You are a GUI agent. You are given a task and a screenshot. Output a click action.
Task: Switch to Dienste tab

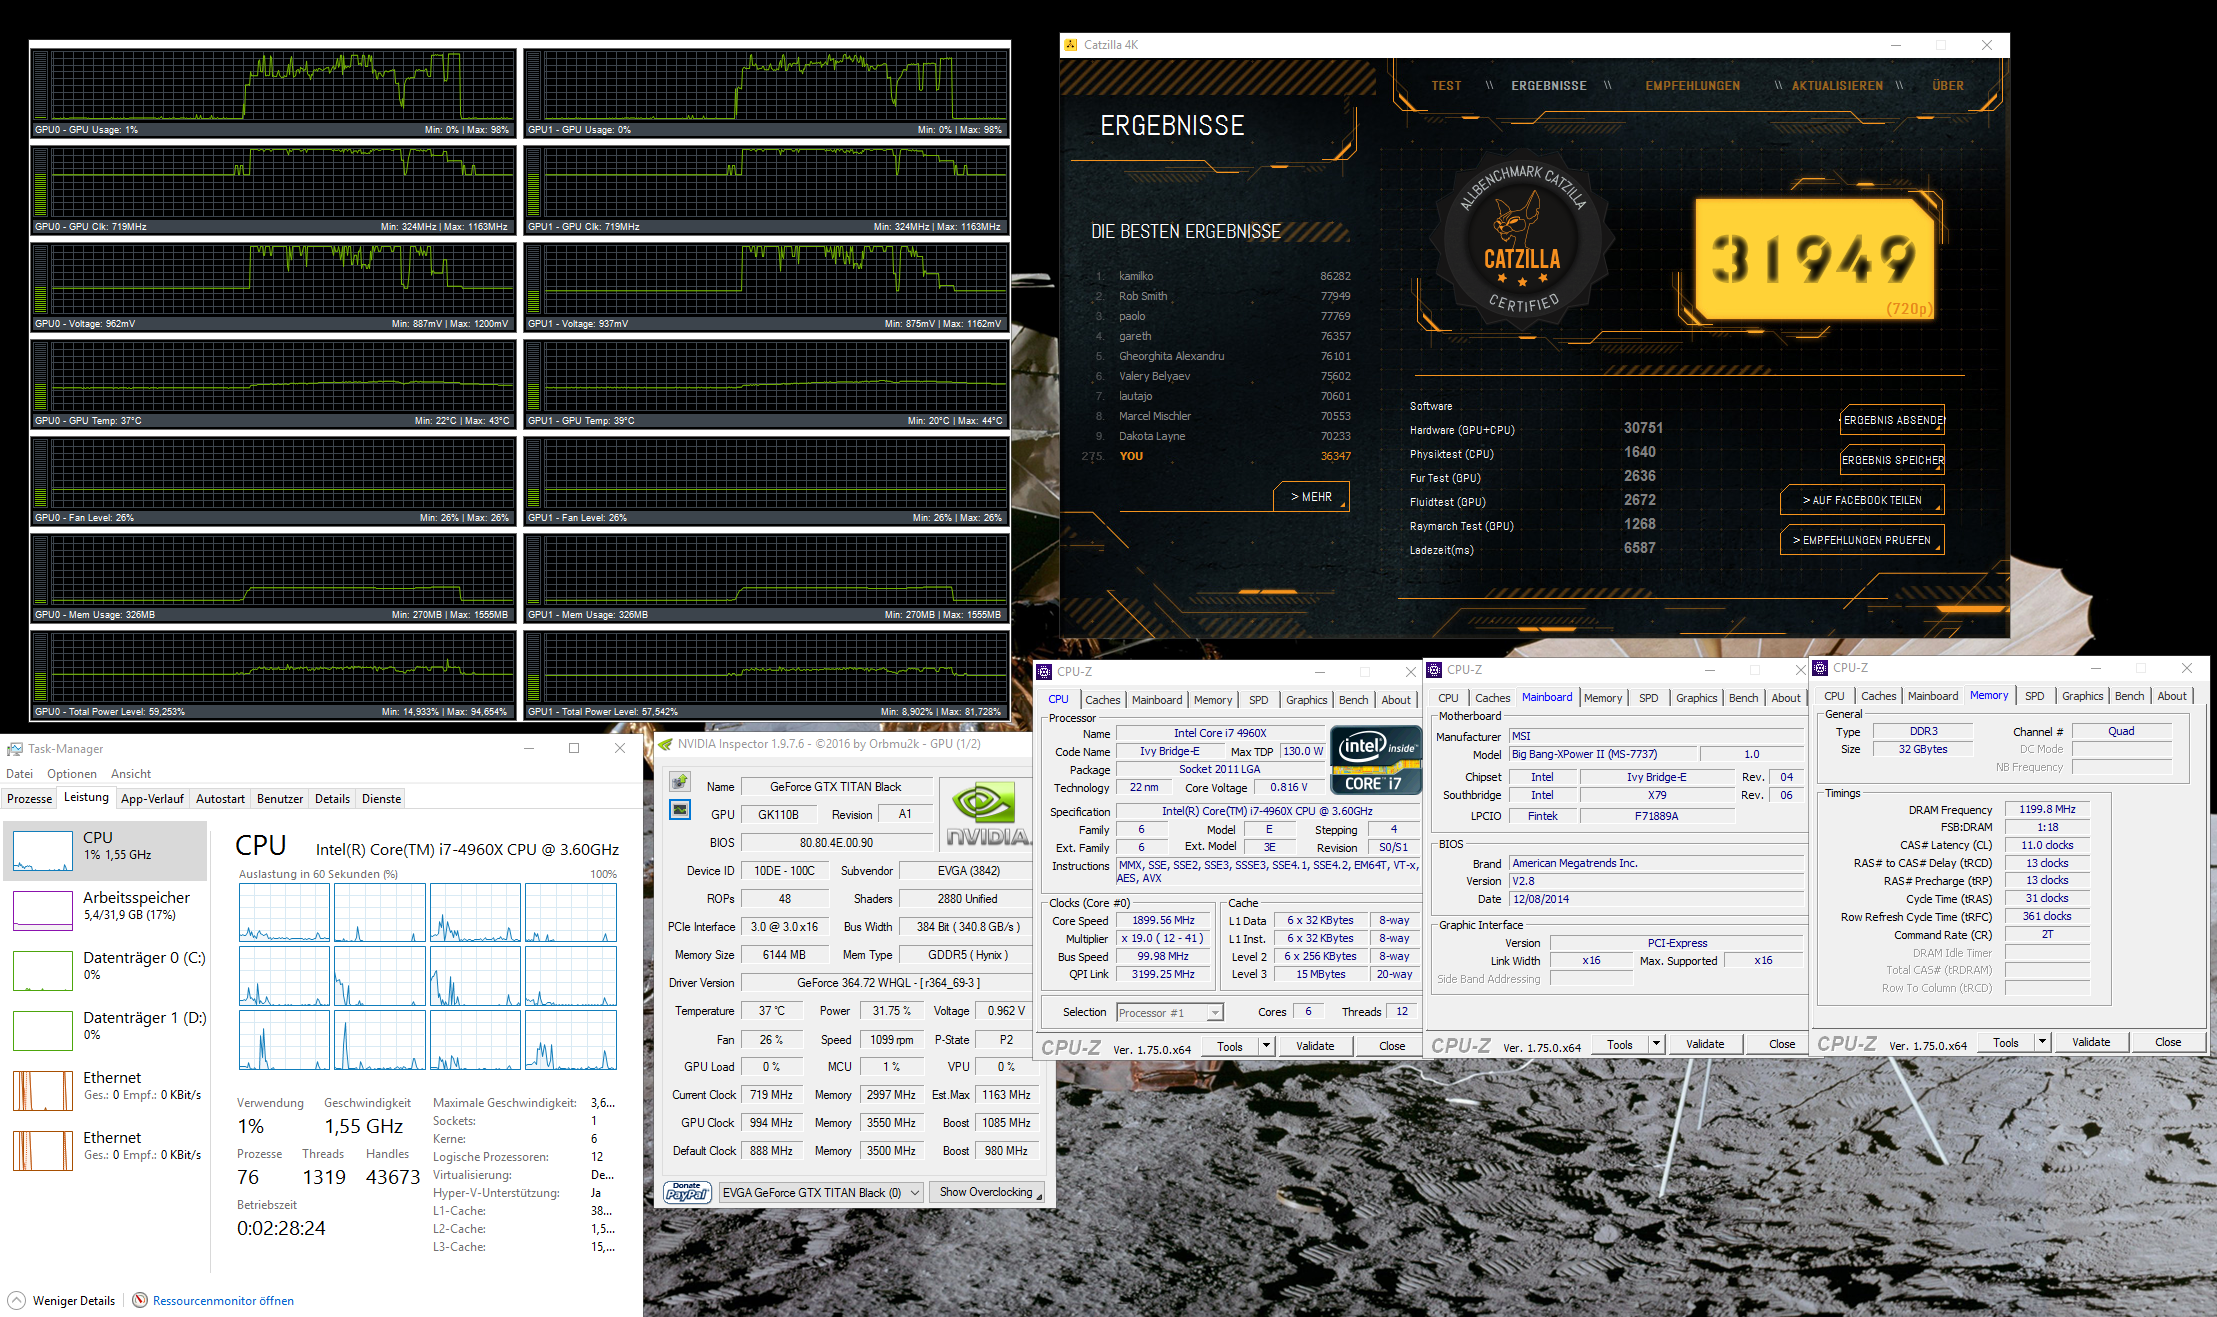(x=381, y=798)
